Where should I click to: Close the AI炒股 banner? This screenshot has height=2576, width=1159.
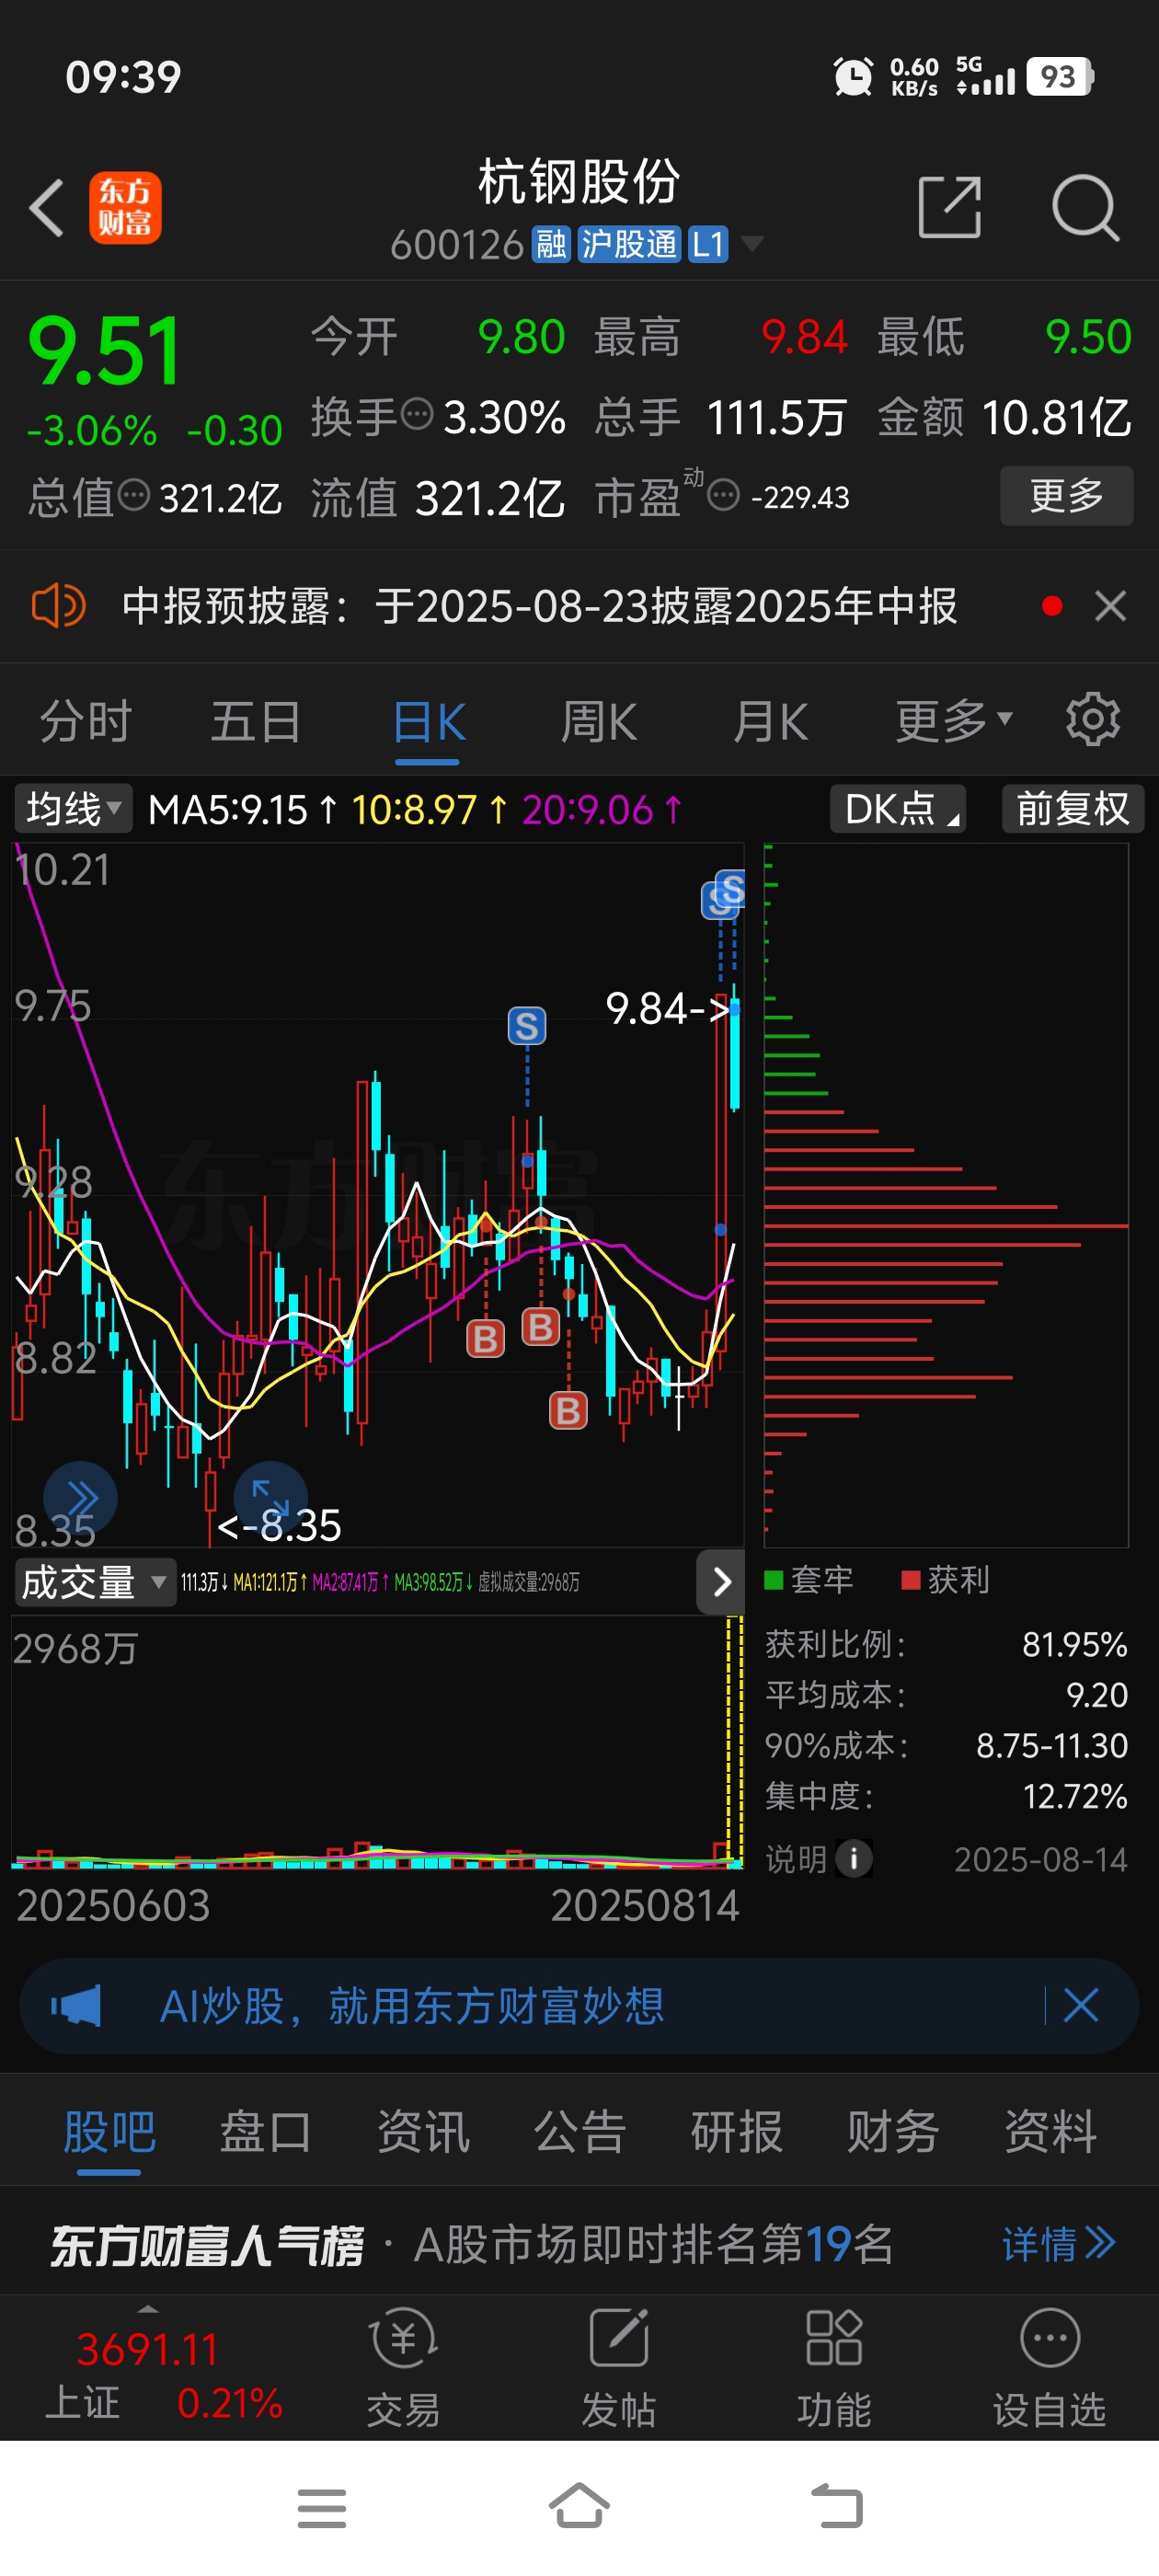pos(1081,2005)
